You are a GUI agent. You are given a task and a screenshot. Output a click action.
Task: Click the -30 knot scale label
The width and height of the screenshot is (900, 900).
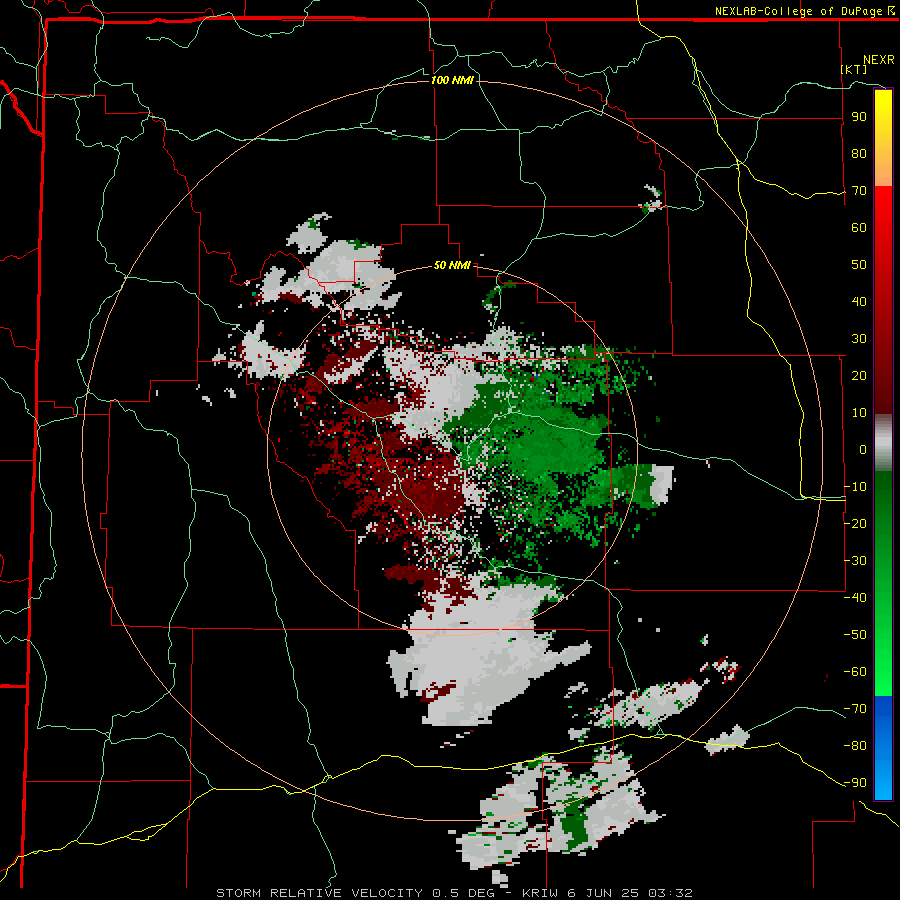pos(855,561)
